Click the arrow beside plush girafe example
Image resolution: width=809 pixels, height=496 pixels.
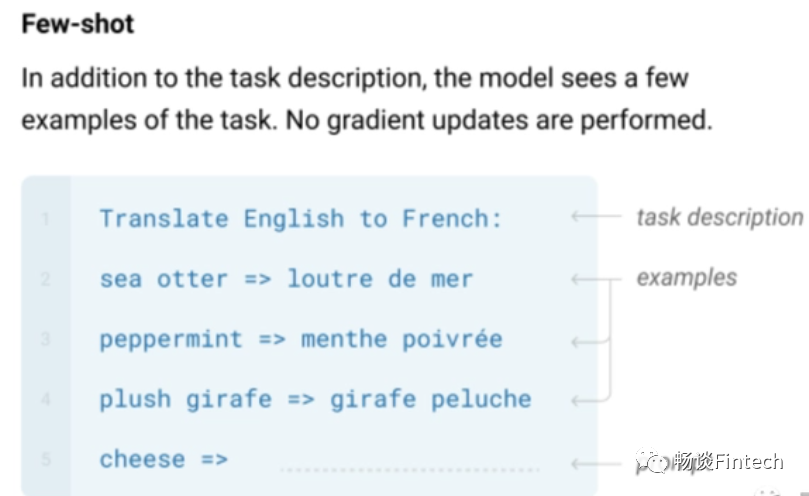590,402
